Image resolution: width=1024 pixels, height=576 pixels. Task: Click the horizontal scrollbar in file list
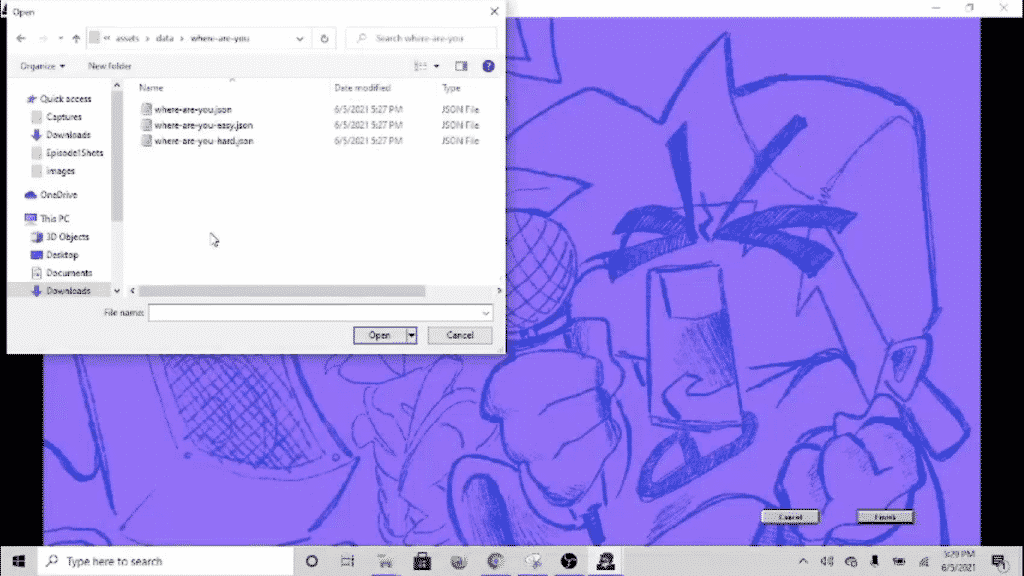click(x=281, y=291)
